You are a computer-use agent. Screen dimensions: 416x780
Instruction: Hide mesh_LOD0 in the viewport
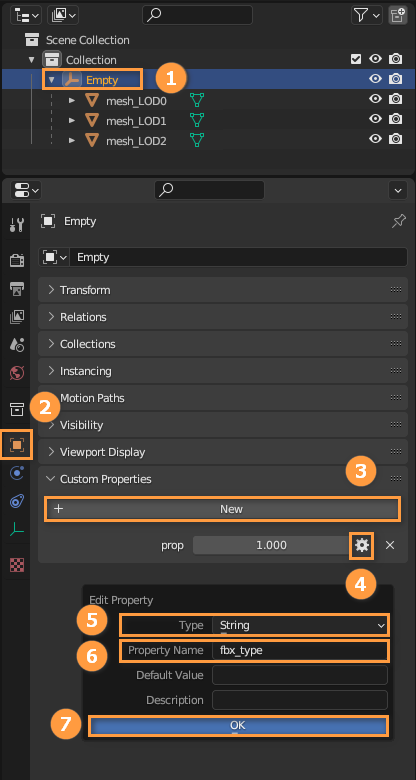[375, 99]
